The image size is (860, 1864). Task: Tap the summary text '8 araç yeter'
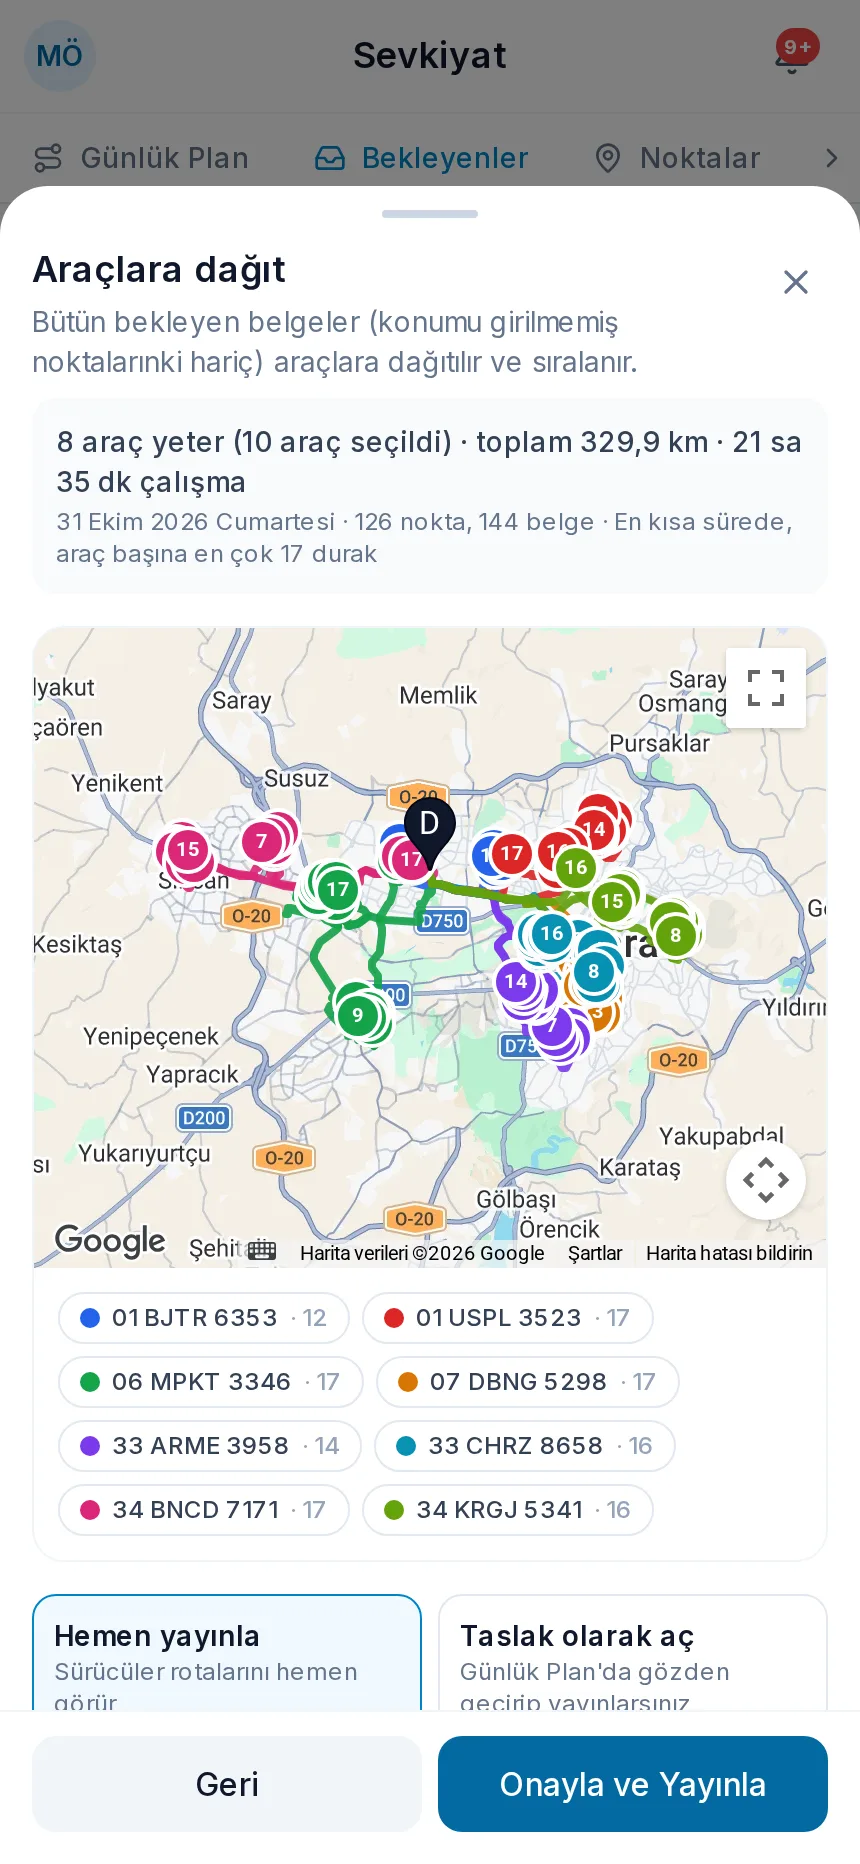(x=140, y=442)
